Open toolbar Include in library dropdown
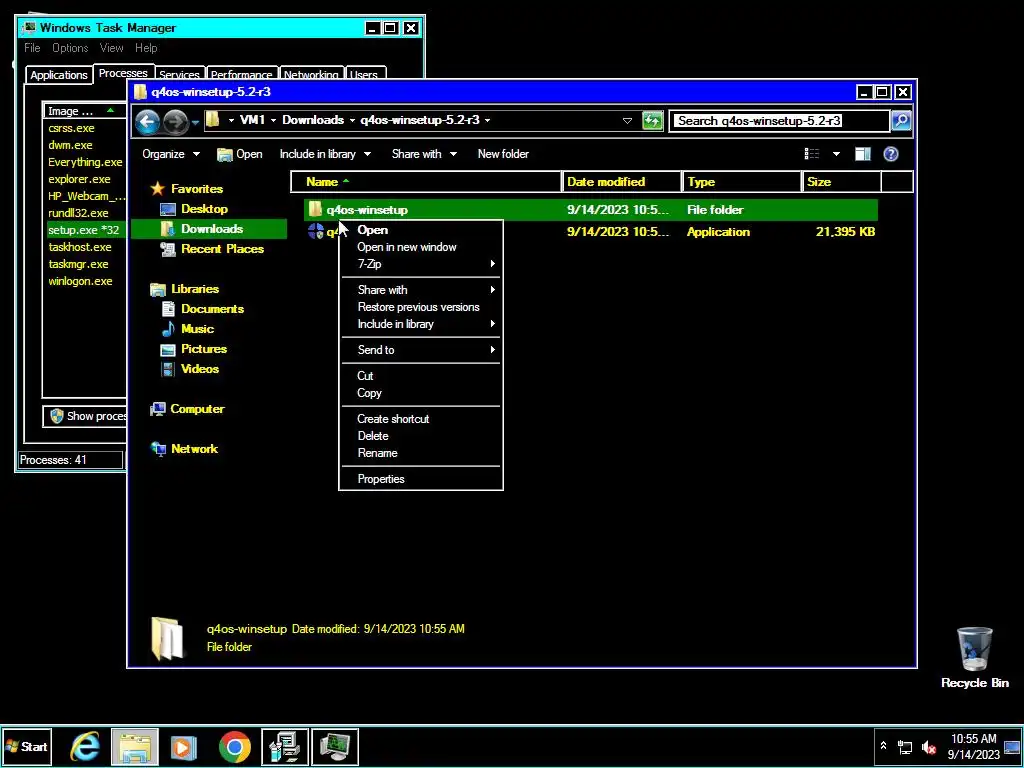The height and width of the screenshot is (768, 1024). (325, 154)
